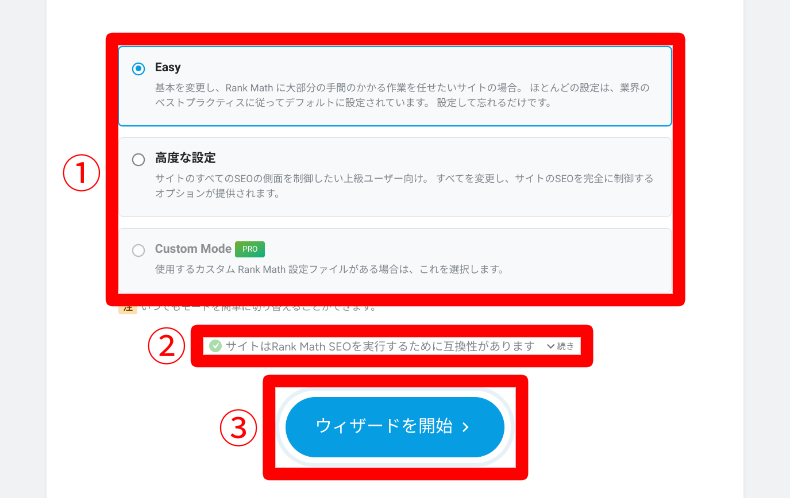Image resolution: width=790 pixels, height=498 pixels.
Task: Click the Custom Mode settings file description
Action: click(330, 270)
